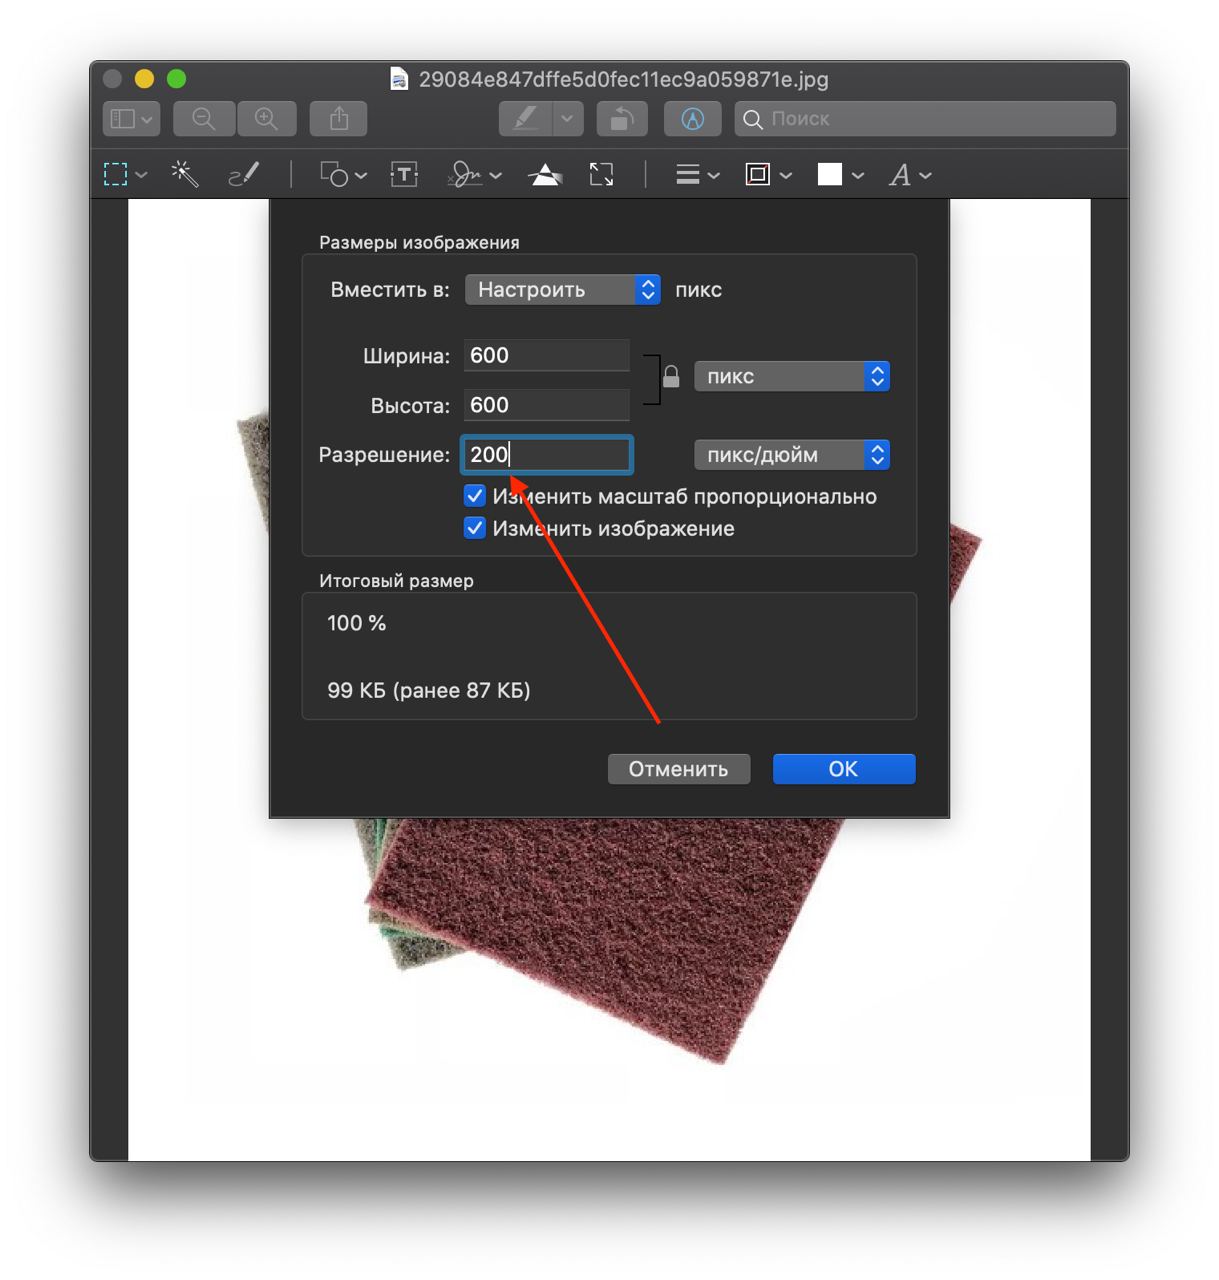
Task: Open the Signature tool
Action: pyautogui.click(x=473, y=174)
